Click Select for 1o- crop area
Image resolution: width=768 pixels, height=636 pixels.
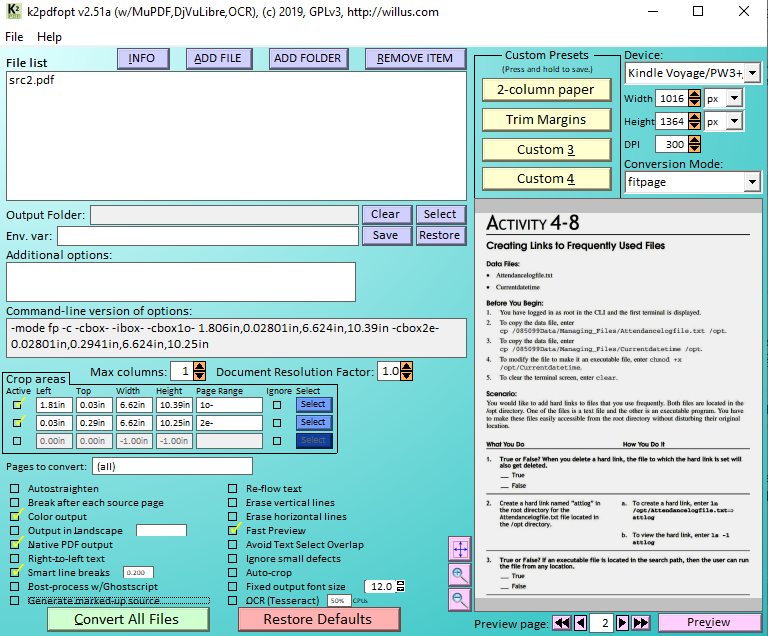[x=314, y=405]
